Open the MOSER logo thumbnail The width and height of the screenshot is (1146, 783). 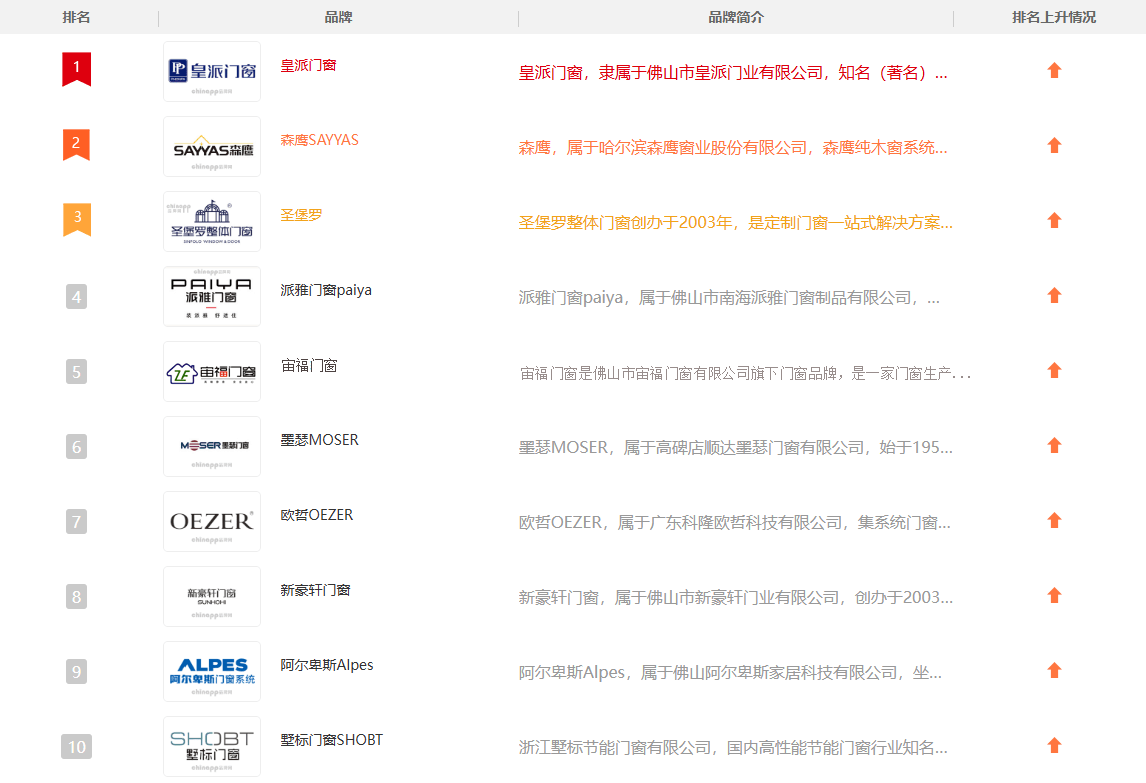[x=212, y=447]
